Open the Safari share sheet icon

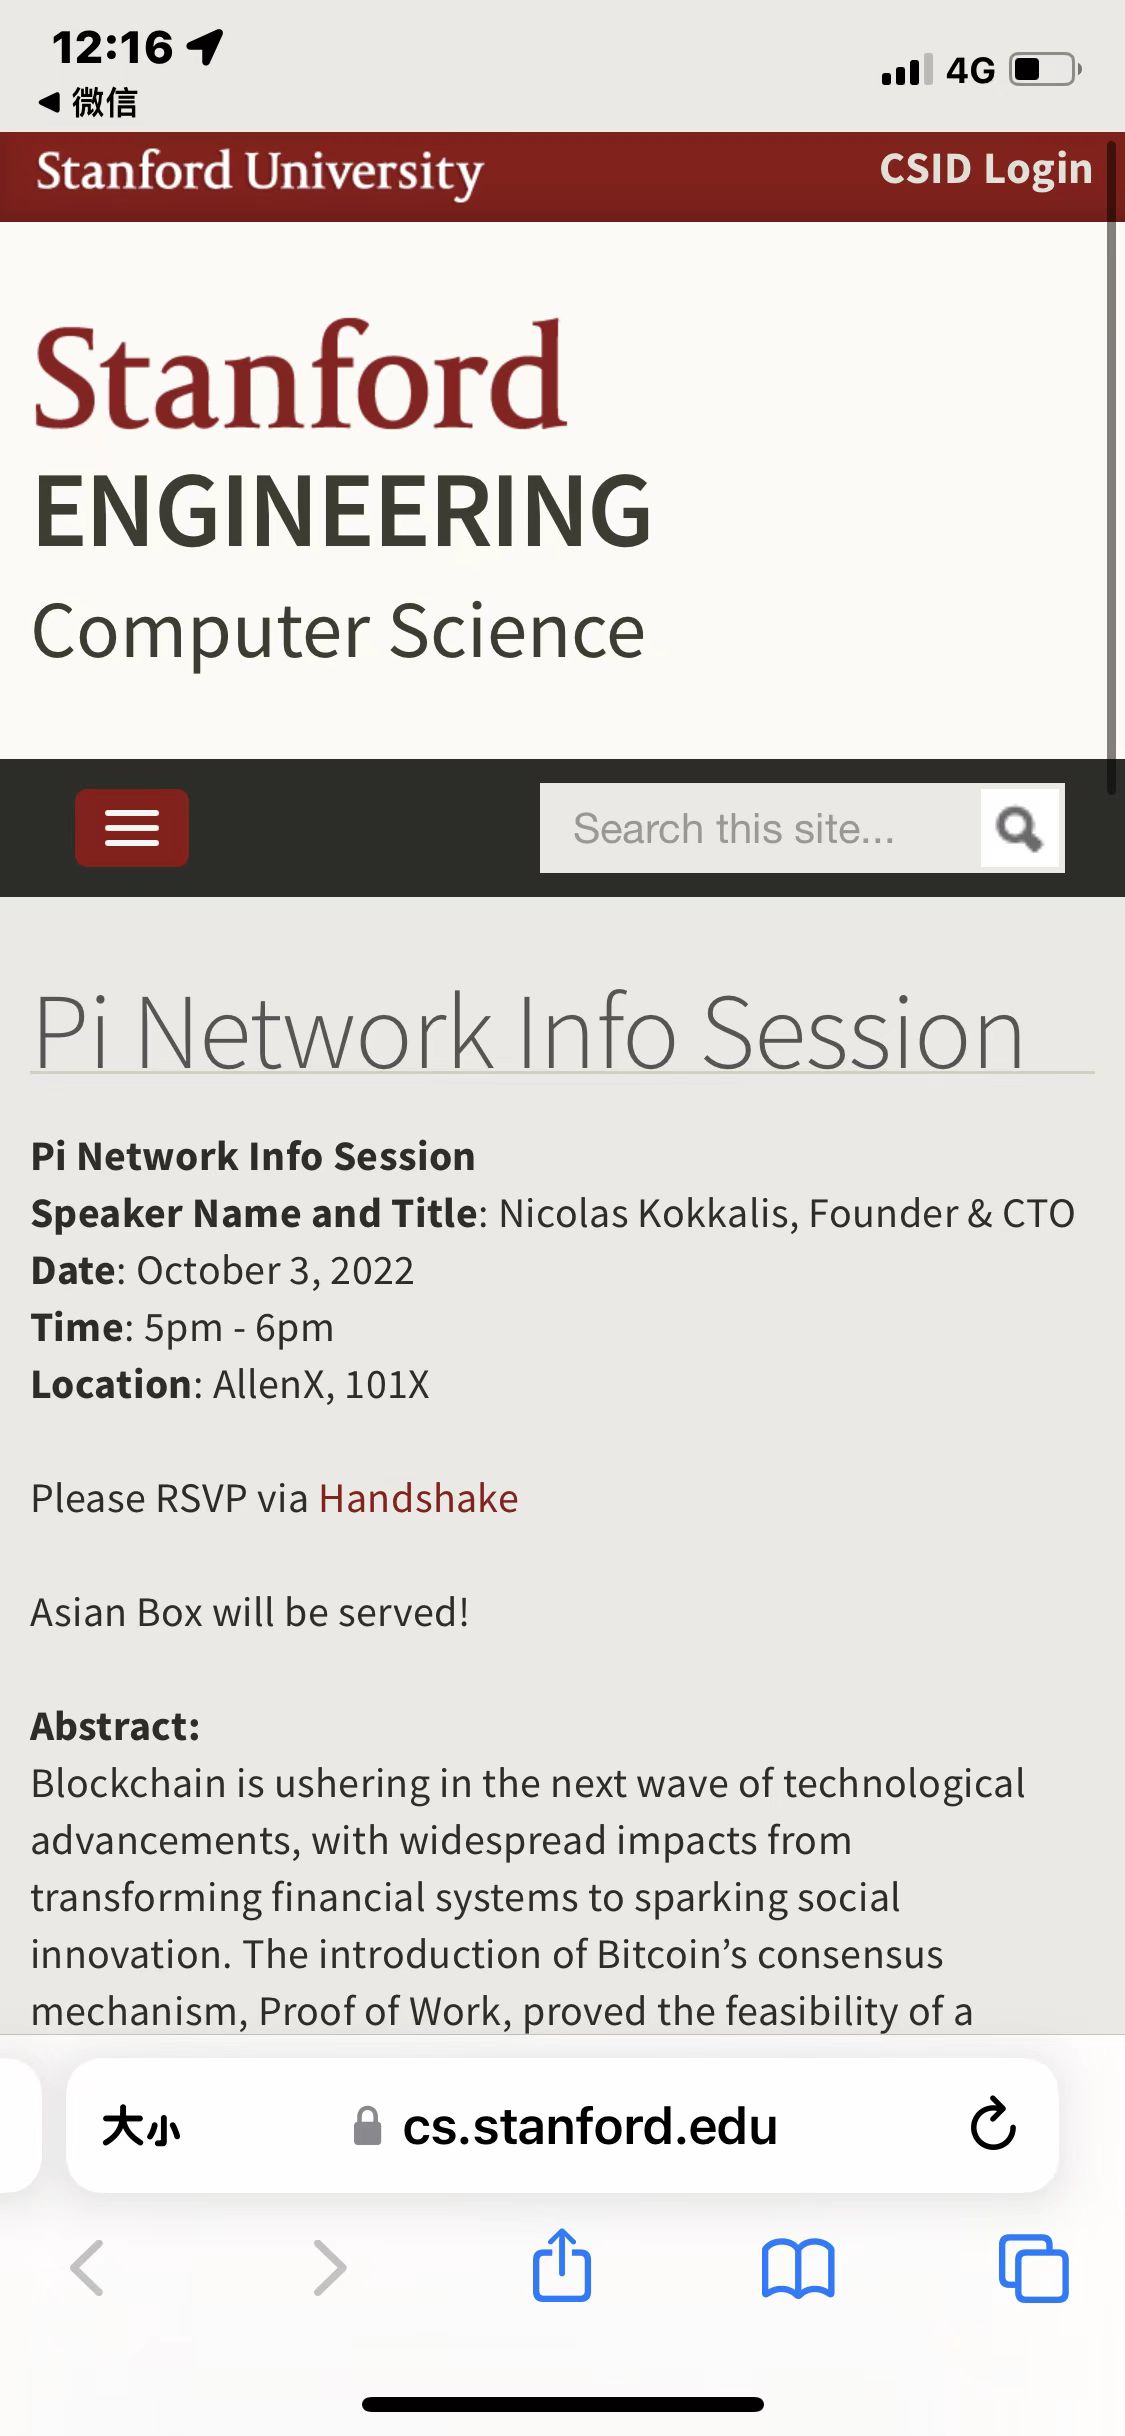(x=561, y=2266)
